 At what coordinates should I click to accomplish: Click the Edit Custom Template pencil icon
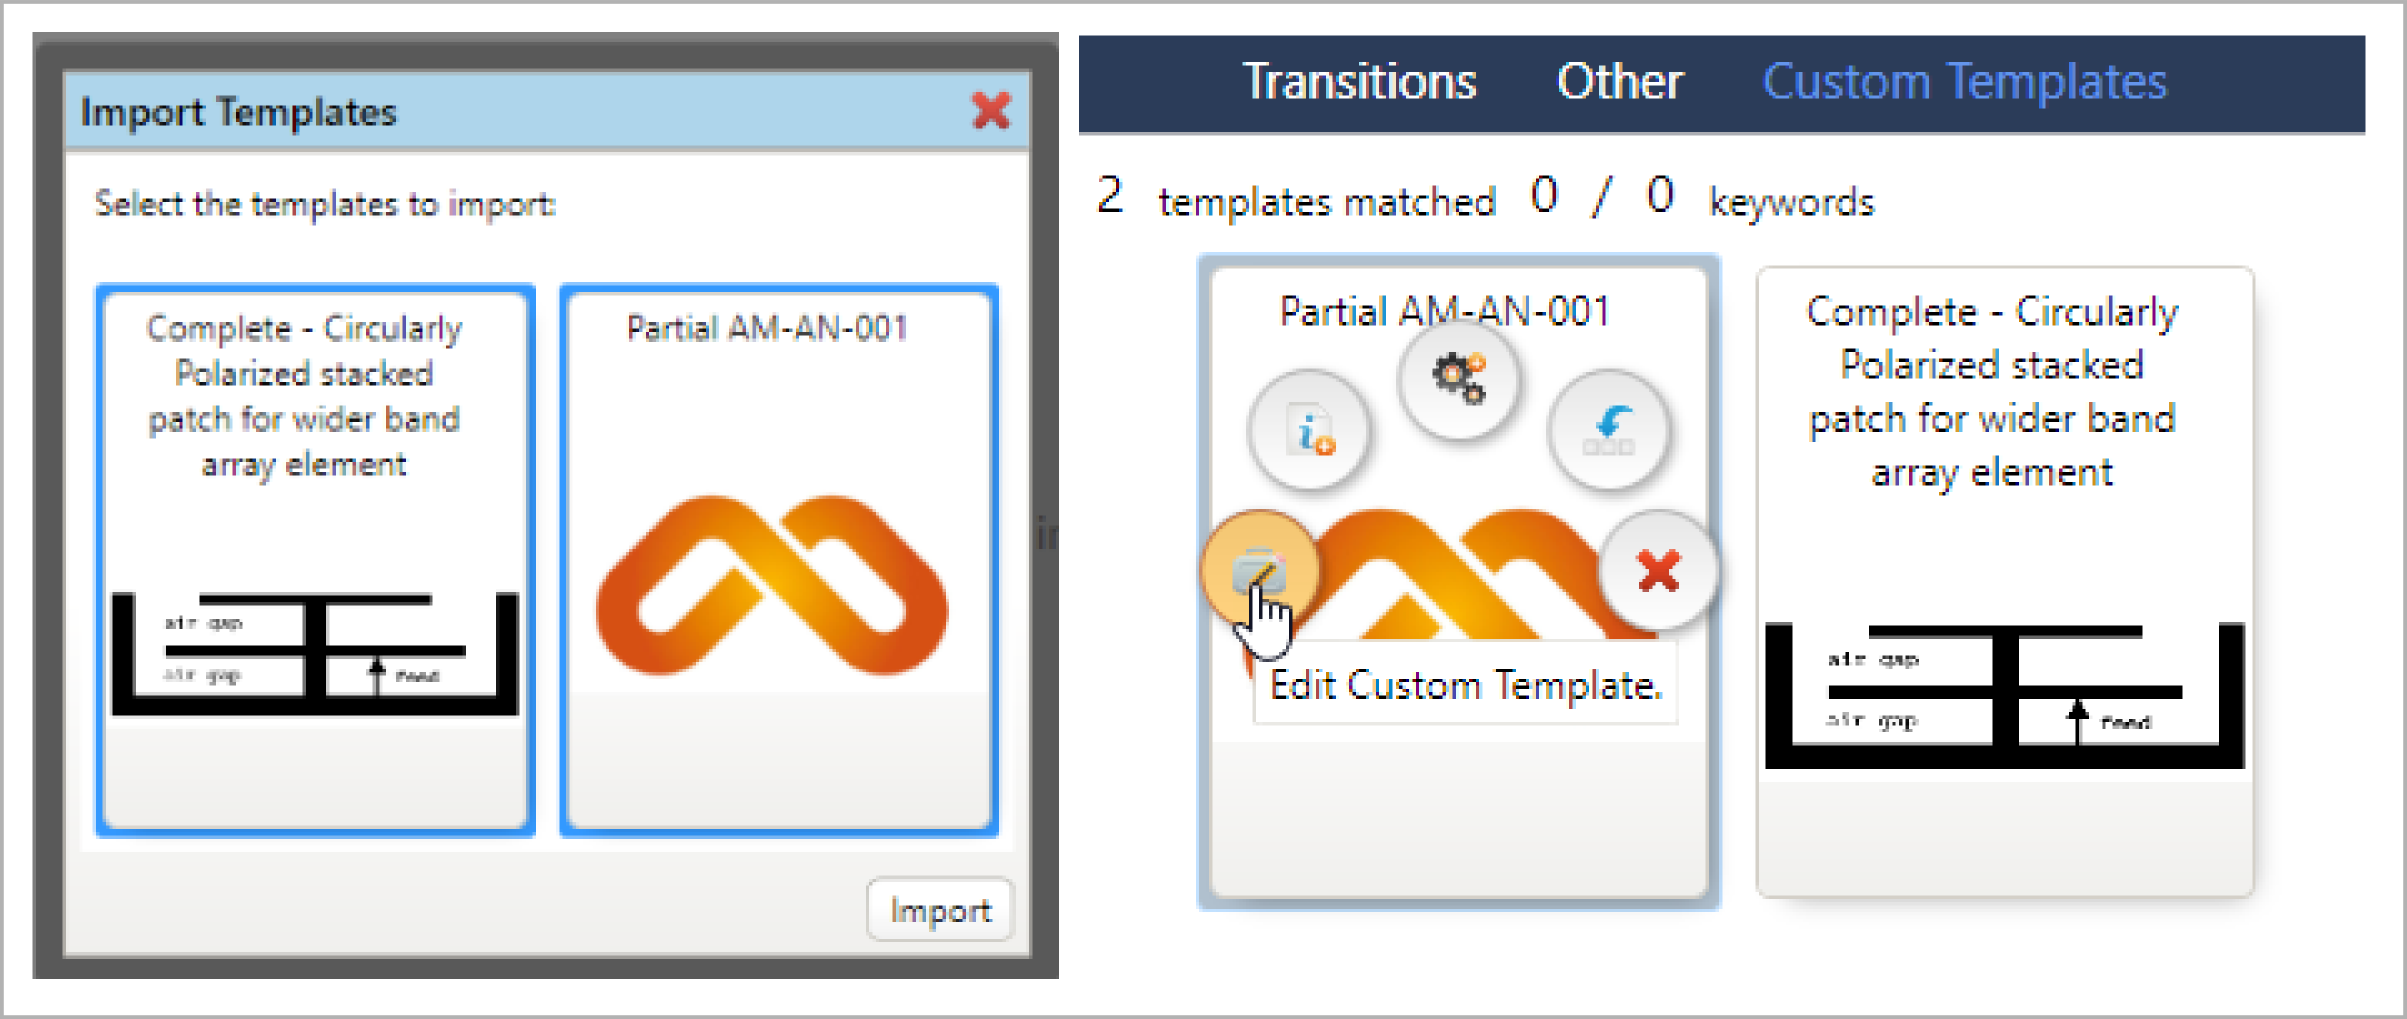(x=1260, y=570)
